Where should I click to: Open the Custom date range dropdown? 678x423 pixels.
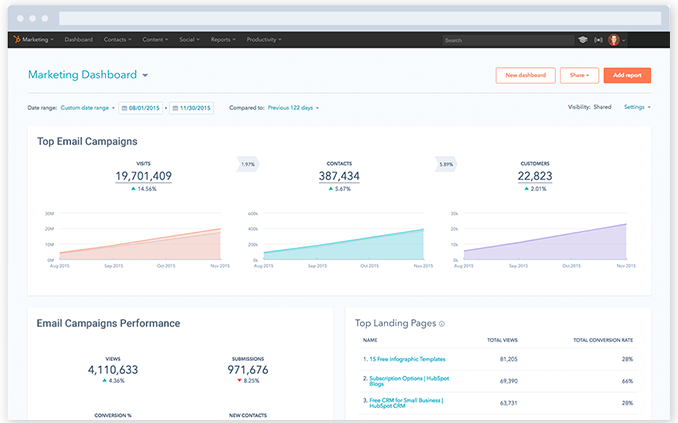(87, 108)
